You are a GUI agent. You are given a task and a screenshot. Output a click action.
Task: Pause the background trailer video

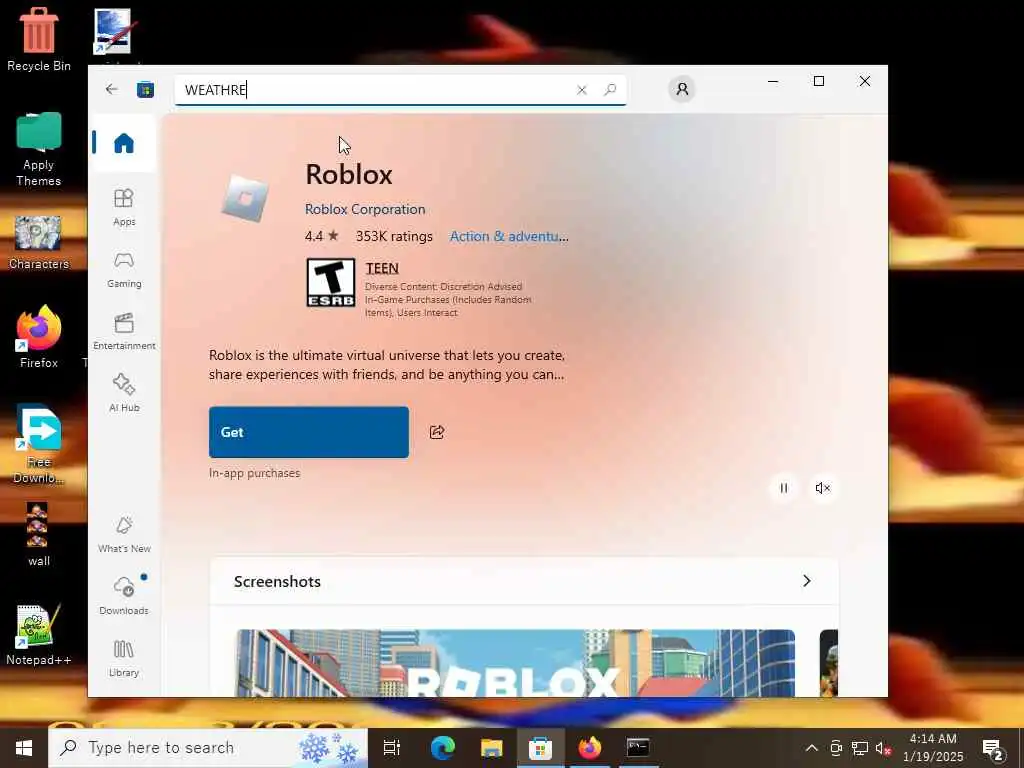click(784, 488)
